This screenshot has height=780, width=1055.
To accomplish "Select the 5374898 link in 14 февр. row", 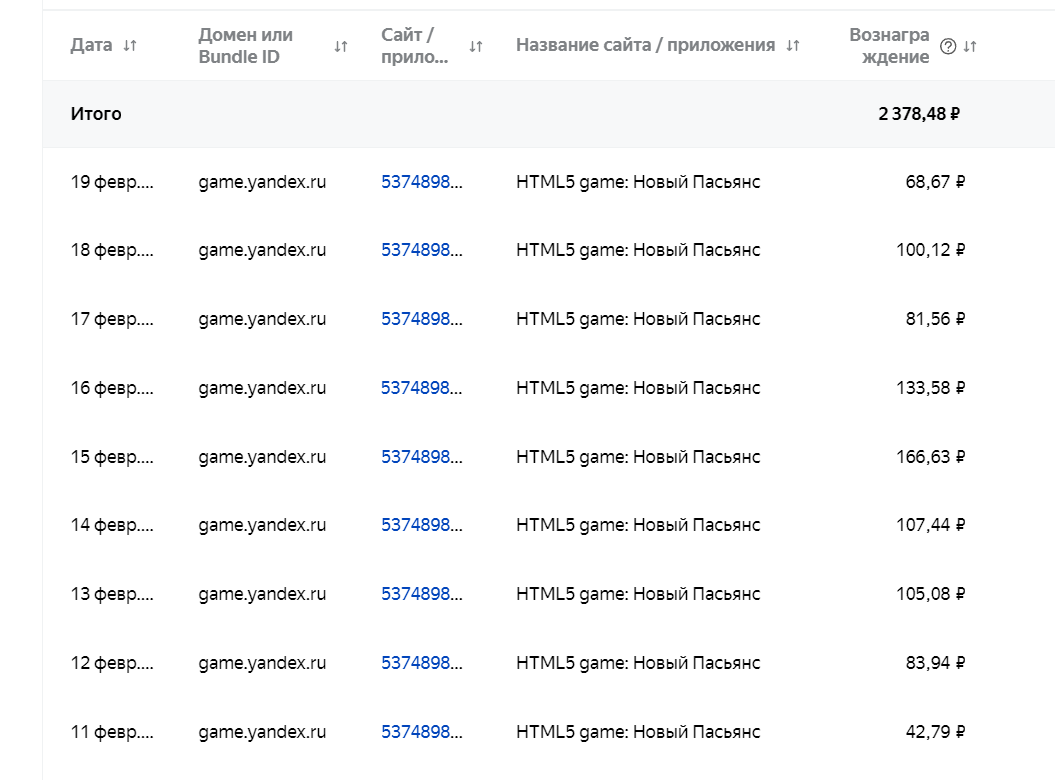I will click(421, 525).
